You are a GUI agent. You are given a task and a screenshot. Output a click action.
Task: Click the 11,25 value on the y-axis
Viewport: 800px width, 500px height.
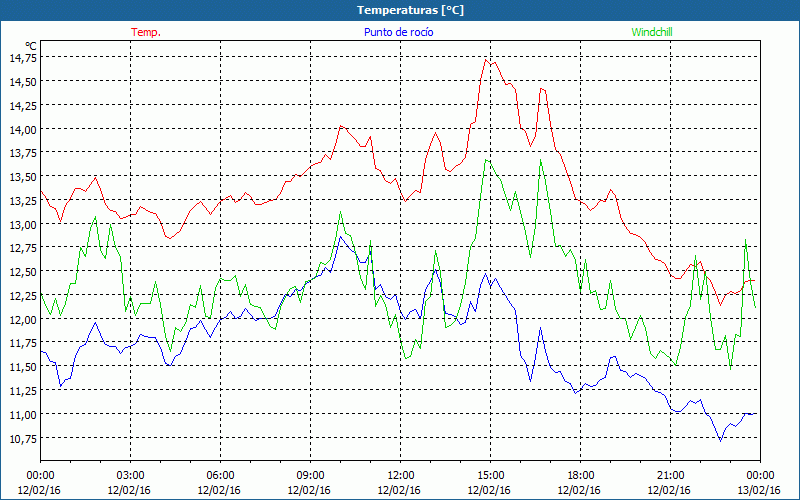23,390
